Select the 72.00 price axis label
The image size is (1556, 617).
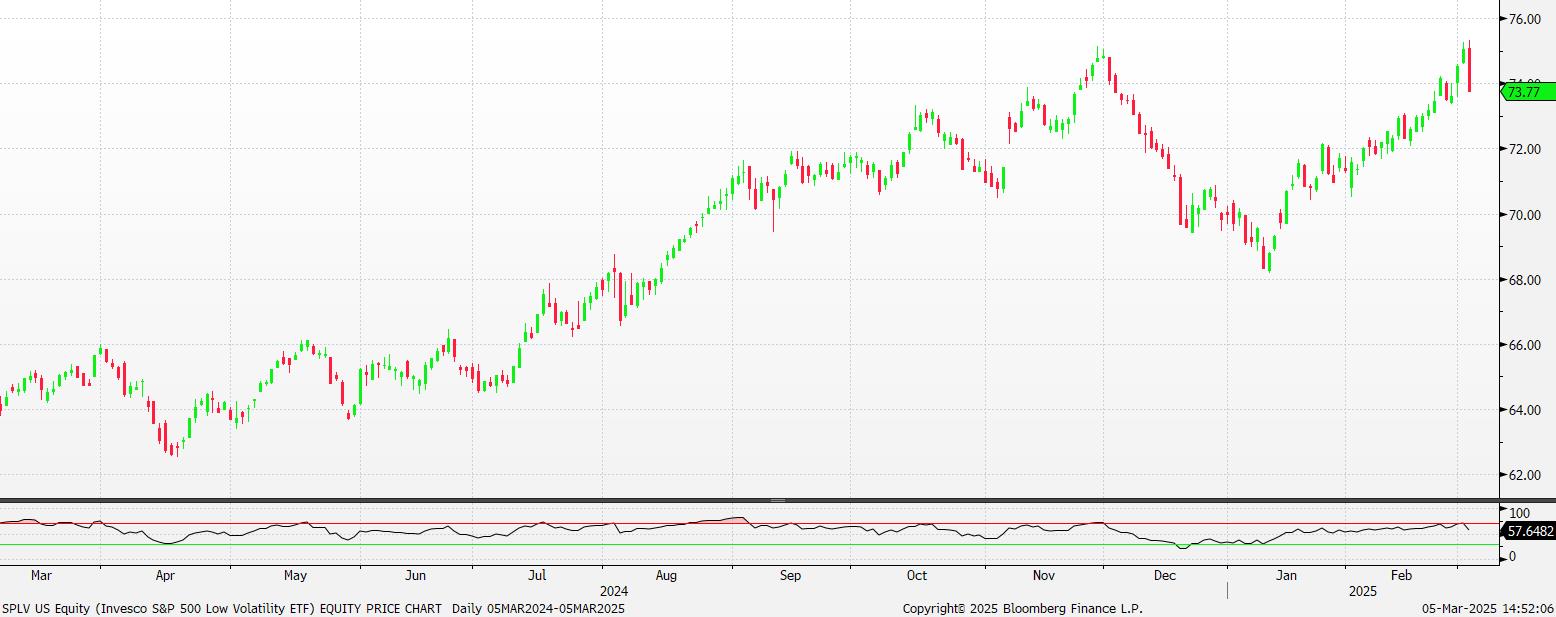pyautogui.click(x=1524, y=149)
